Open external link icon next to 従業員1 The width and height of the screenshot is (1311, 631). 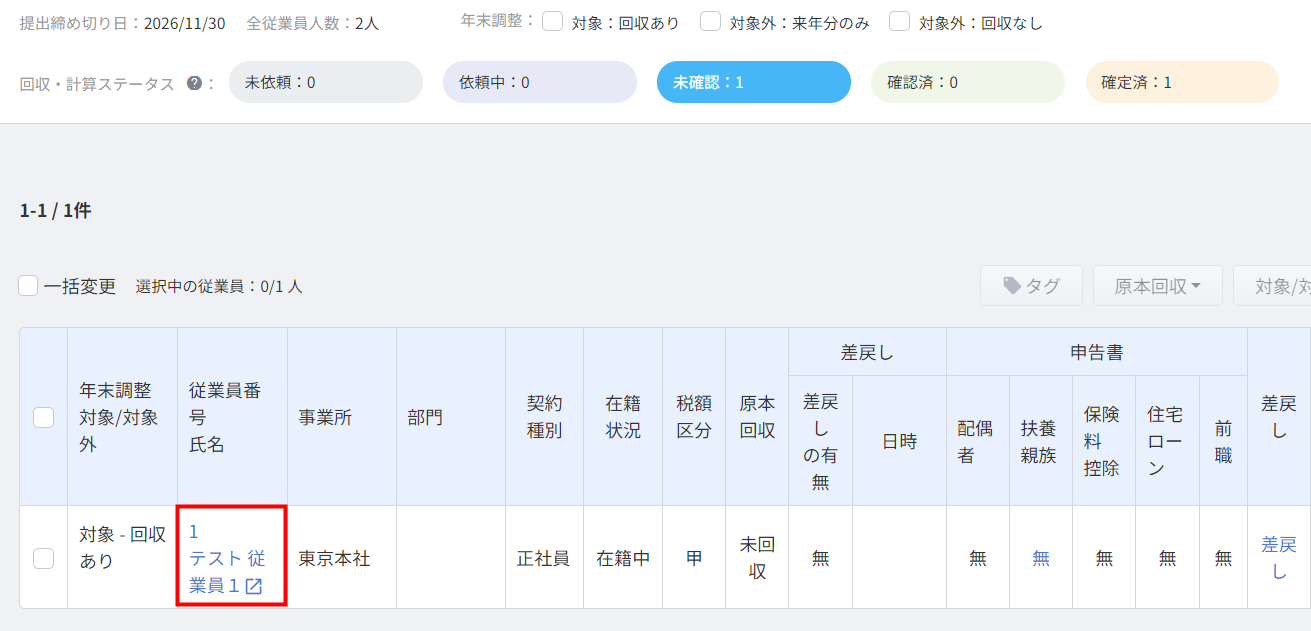254,587
